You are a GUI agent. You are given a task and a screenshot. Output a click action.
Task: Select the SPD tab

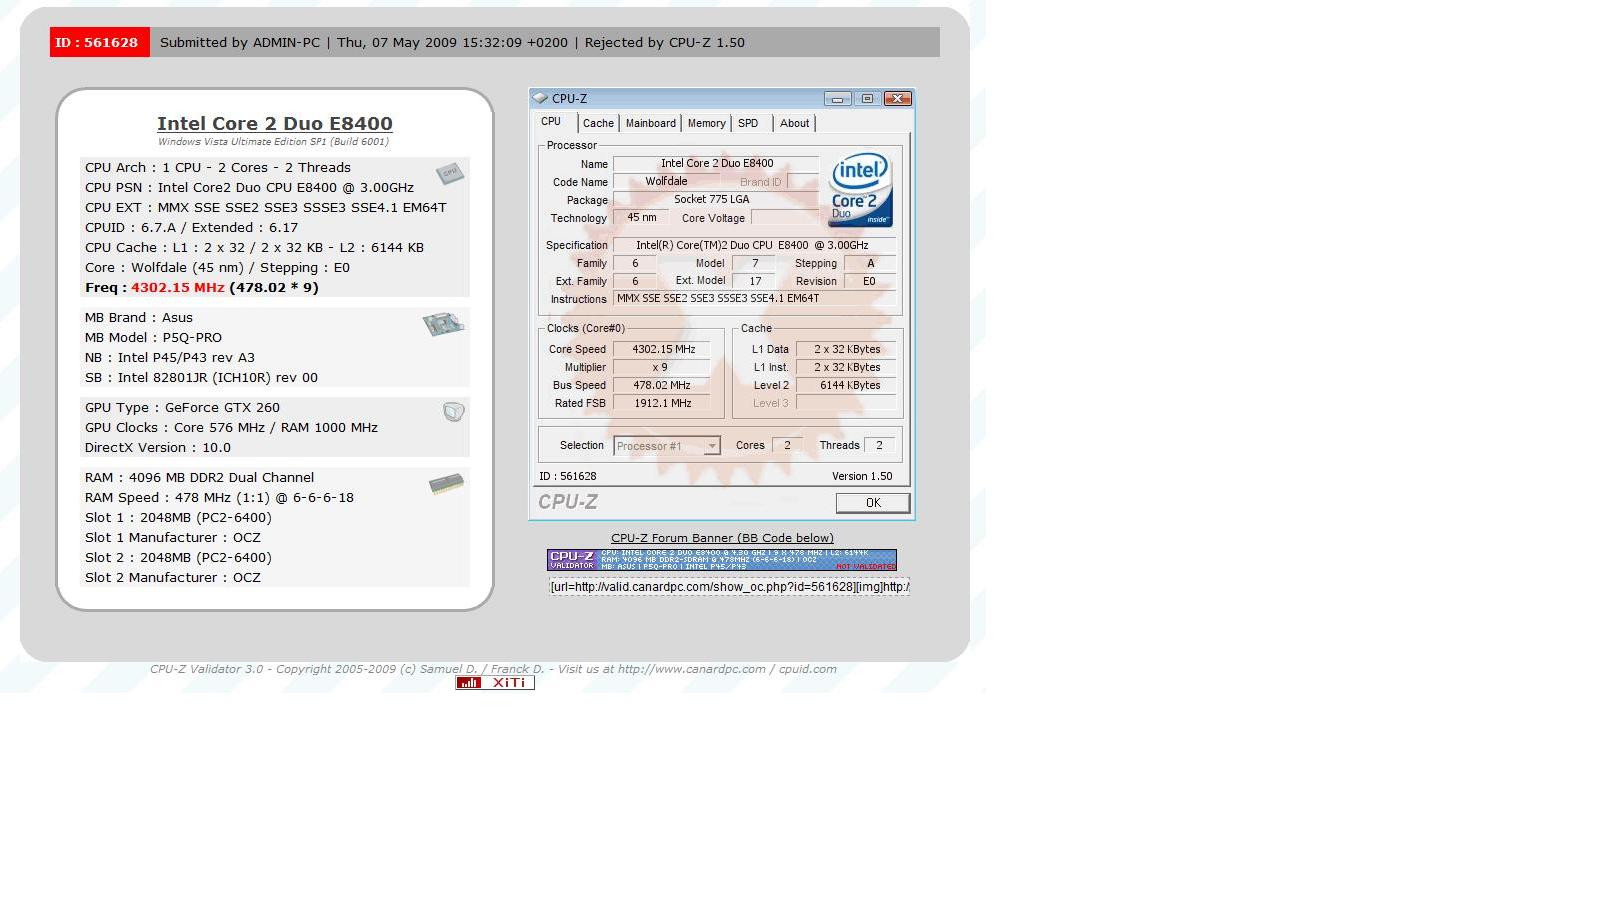(x=748, y=123)
